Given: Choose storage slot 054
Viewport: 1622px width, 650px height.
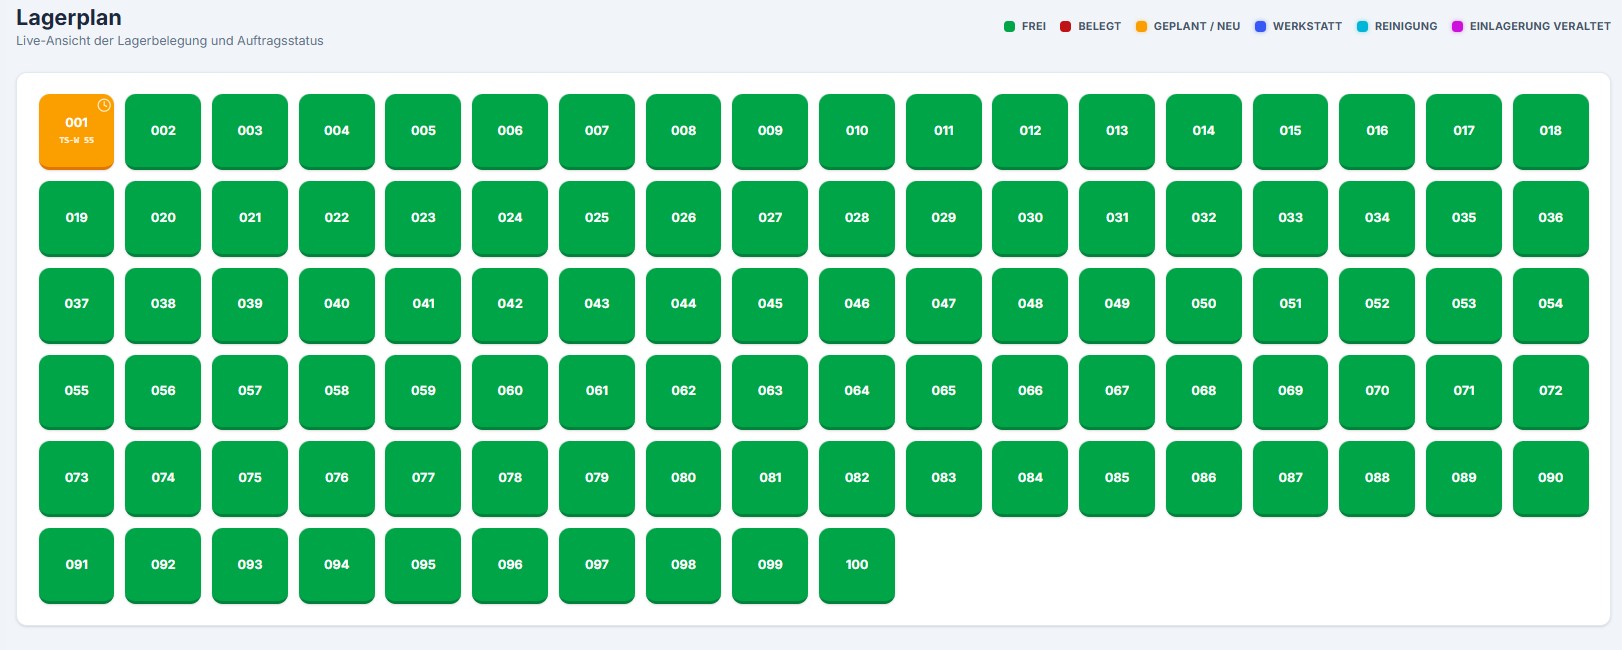Looking at the screenshot, I should coord(1551,305).
